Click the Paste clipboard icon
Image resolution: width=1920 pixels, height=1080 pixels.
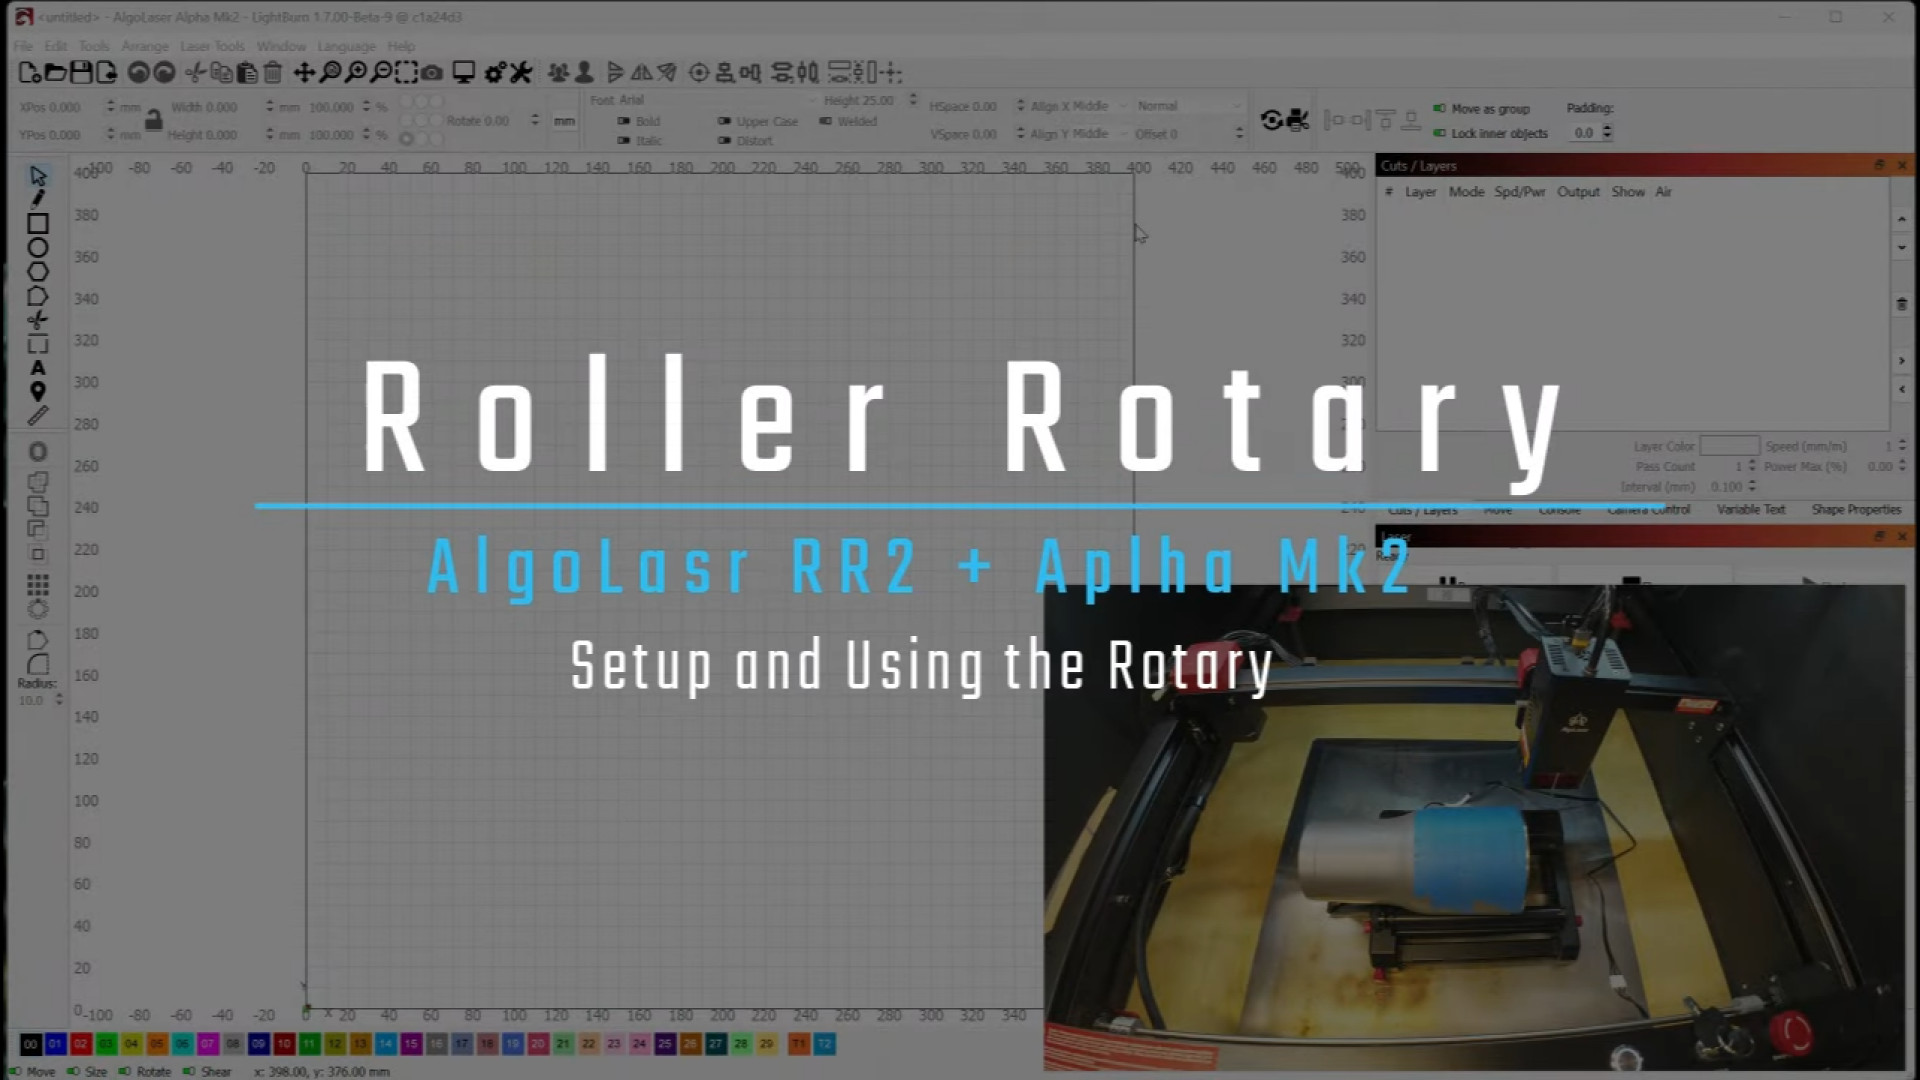(247, 72)
